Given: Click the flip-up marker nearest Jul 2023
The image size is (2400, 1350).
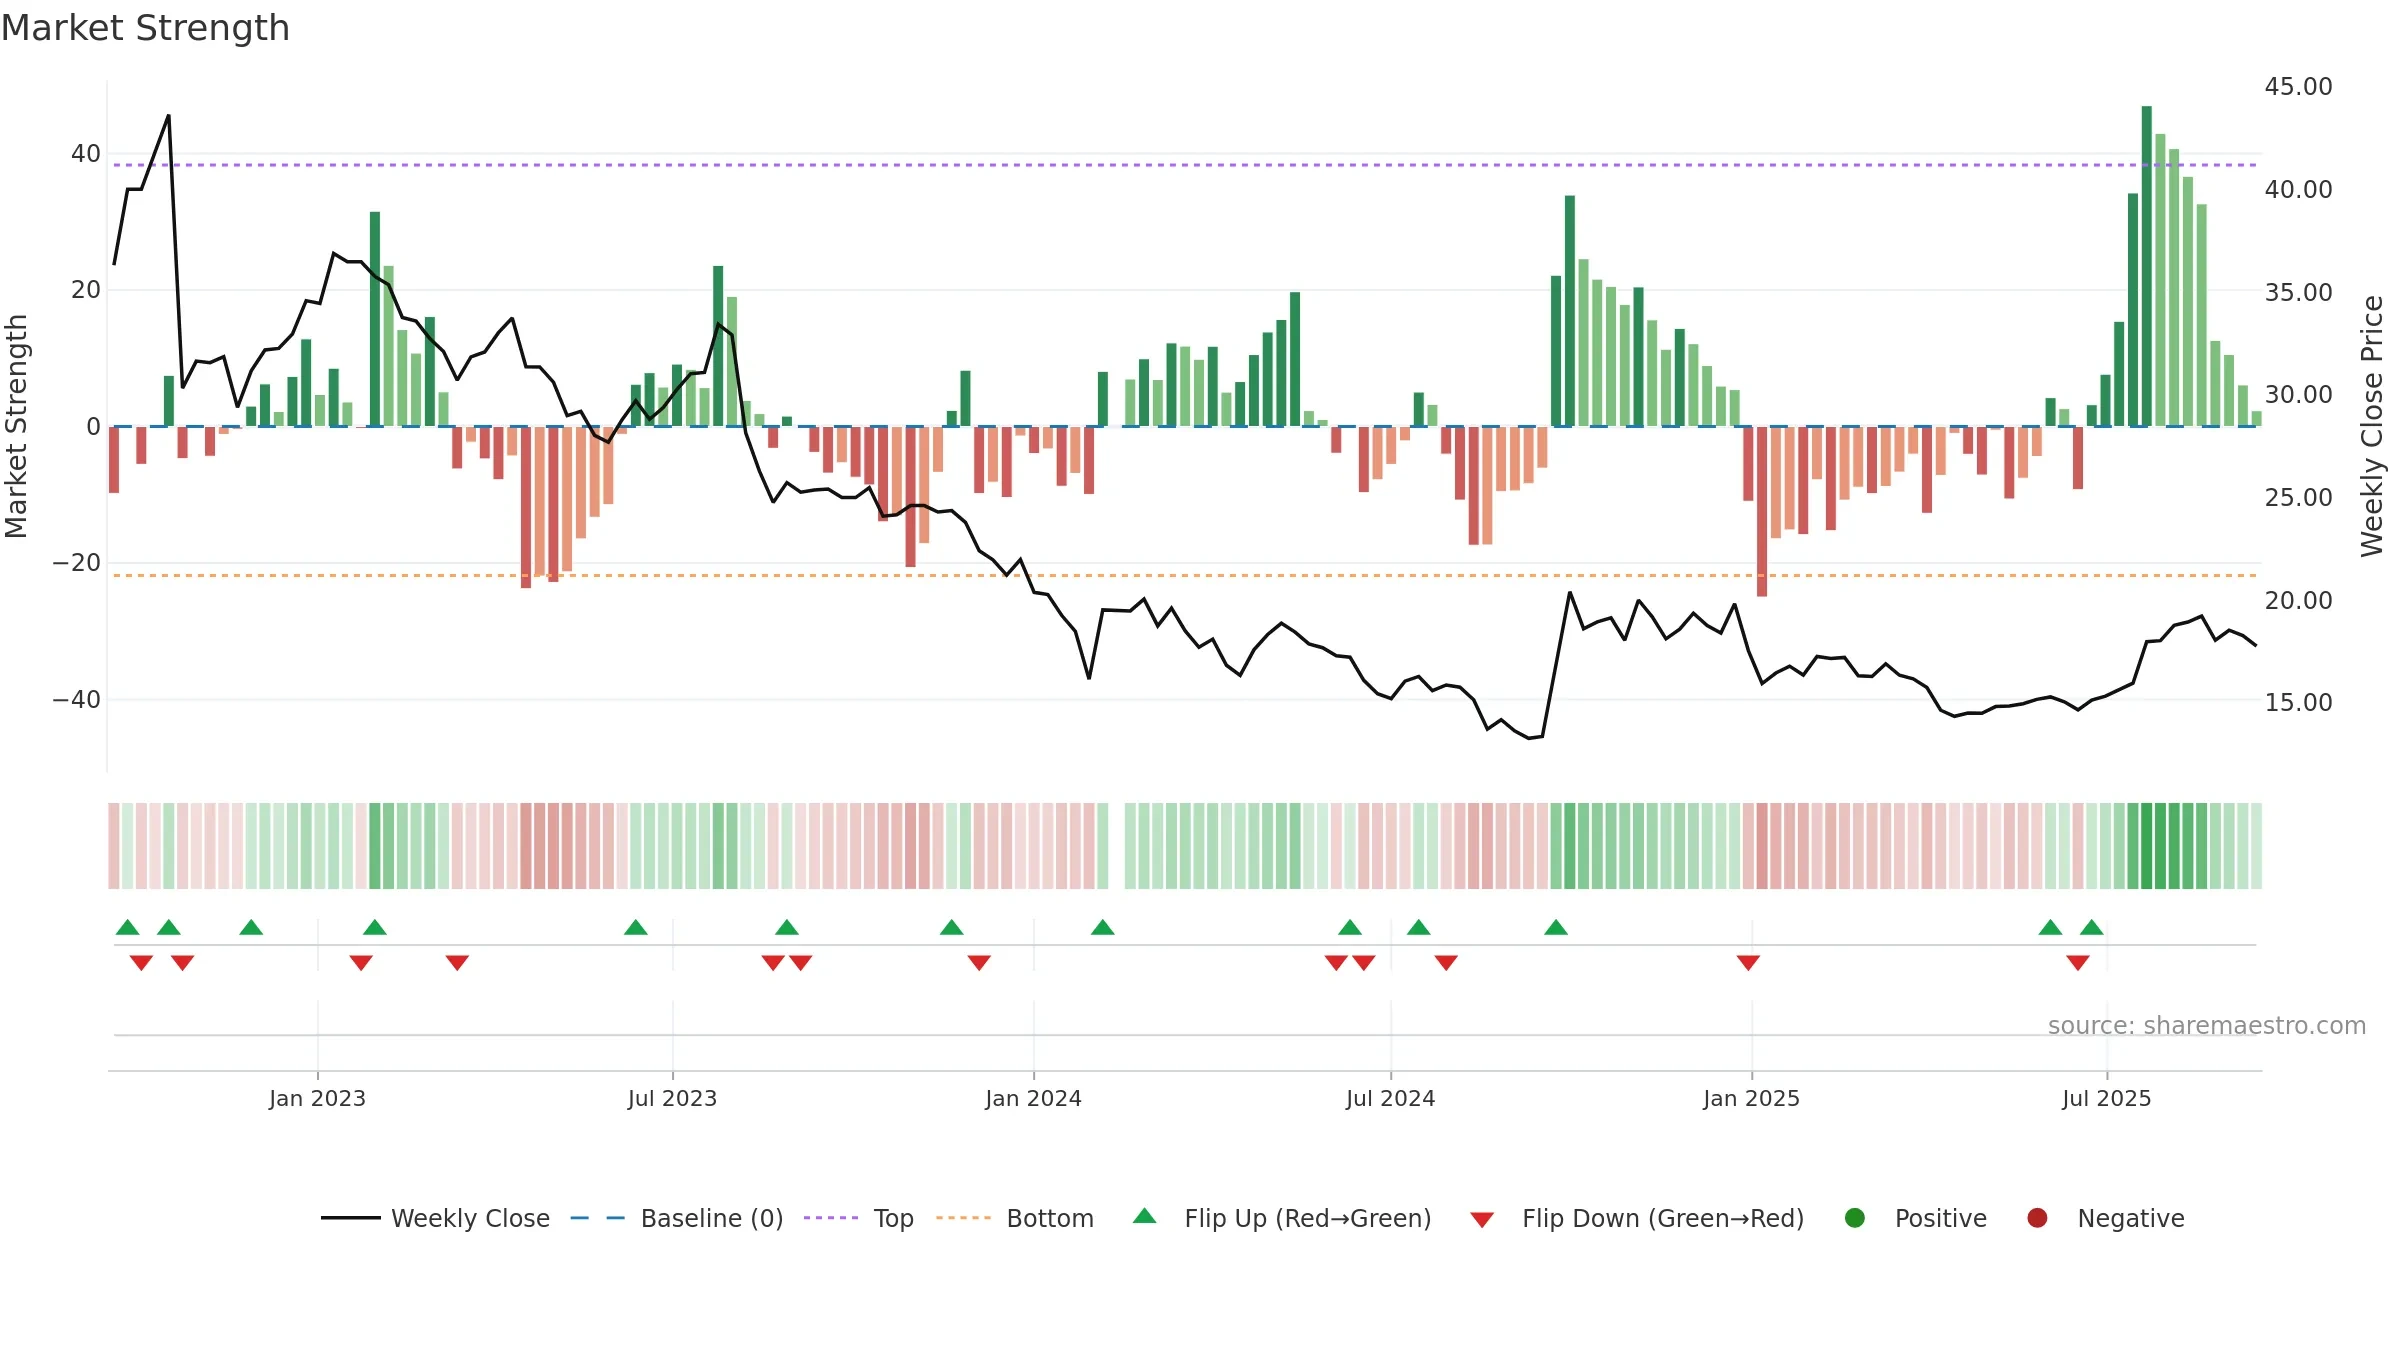Looking at the screenshot, I should (x=636, y=927).
